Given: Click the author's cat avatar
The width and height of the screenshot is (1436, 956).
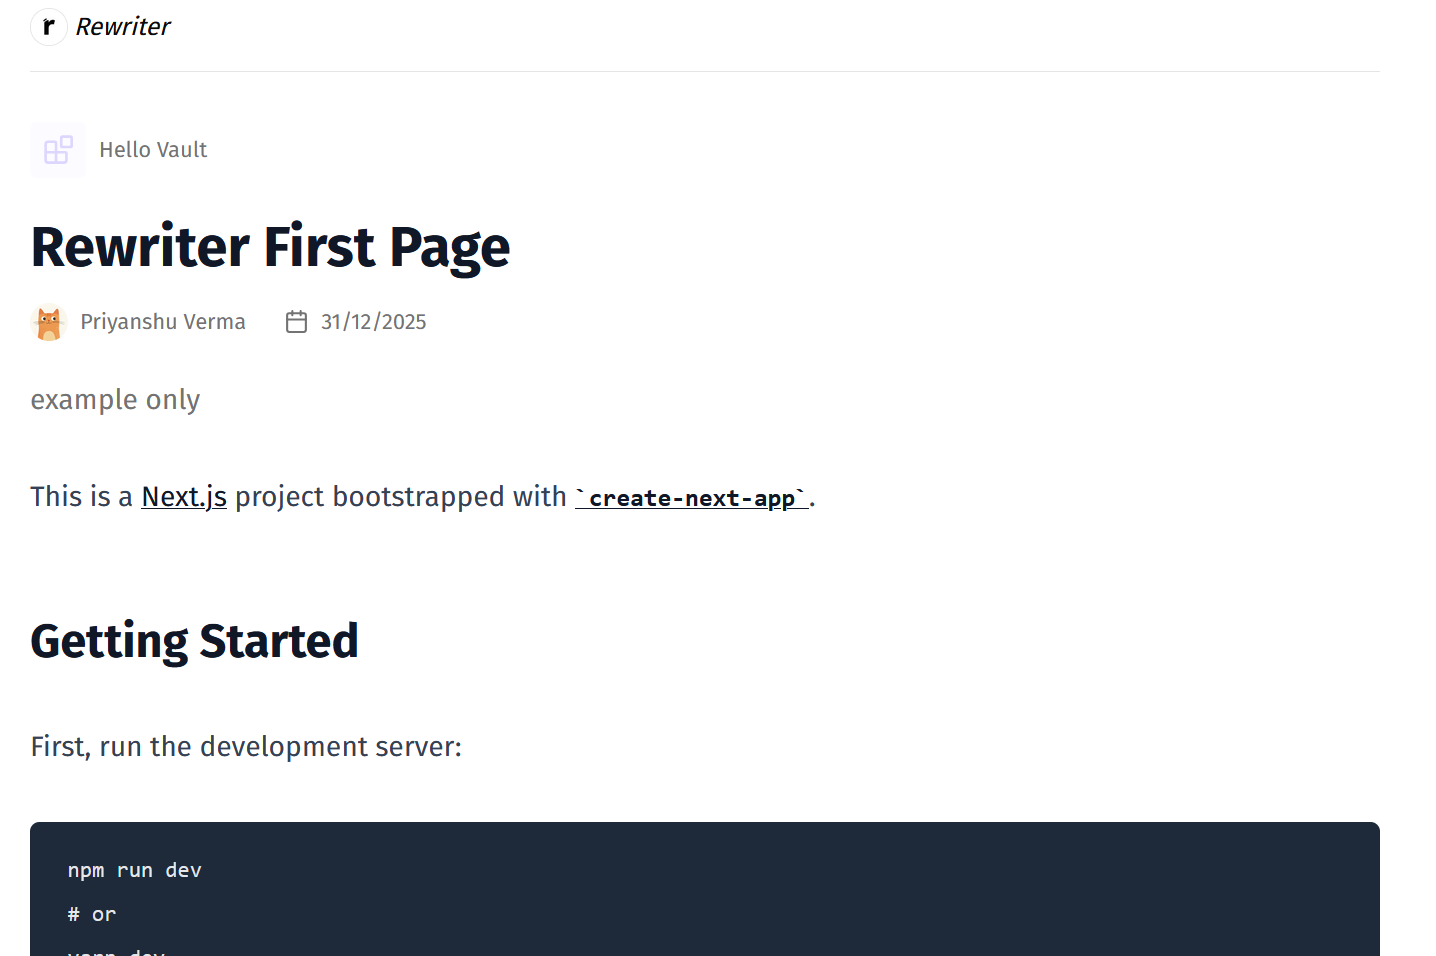Looking at the screenshot, I should [x=48, y=322].
